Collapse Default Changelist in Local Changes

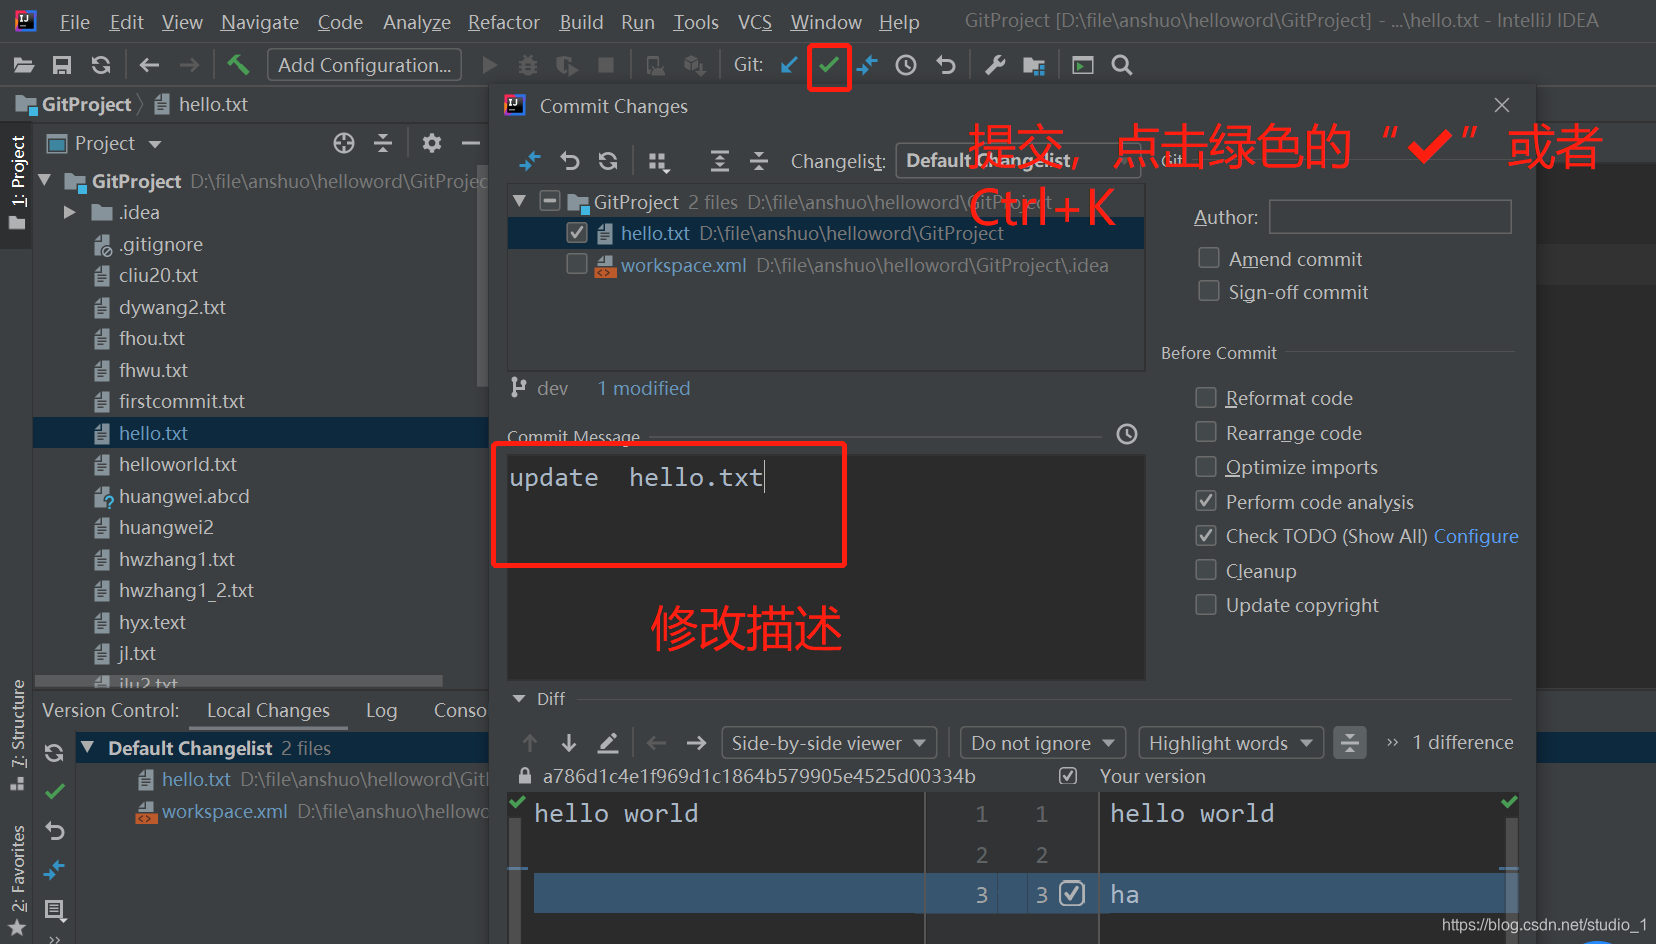tap(88, 747)
